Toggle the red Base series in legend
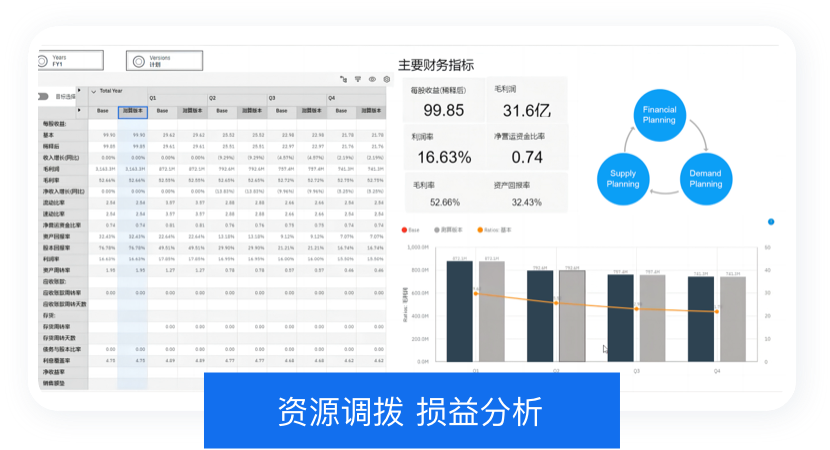The height and width of the screenshot is (450, 830). tap(404, 230)
